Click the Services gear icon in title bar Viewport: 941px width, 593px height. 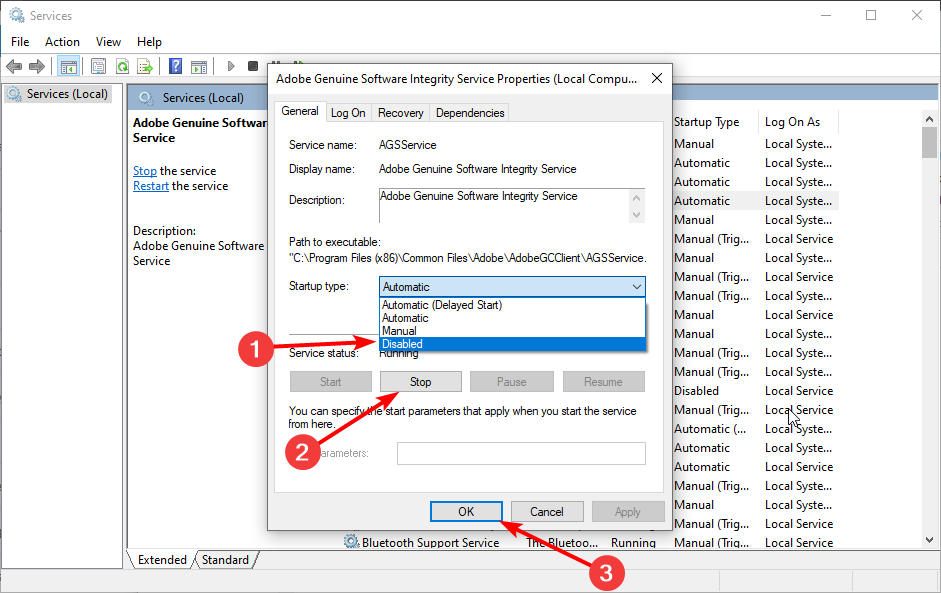click(16, 15)
